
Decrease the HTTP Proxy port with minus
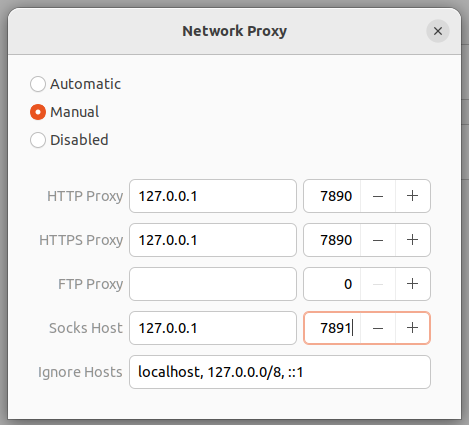378,196
